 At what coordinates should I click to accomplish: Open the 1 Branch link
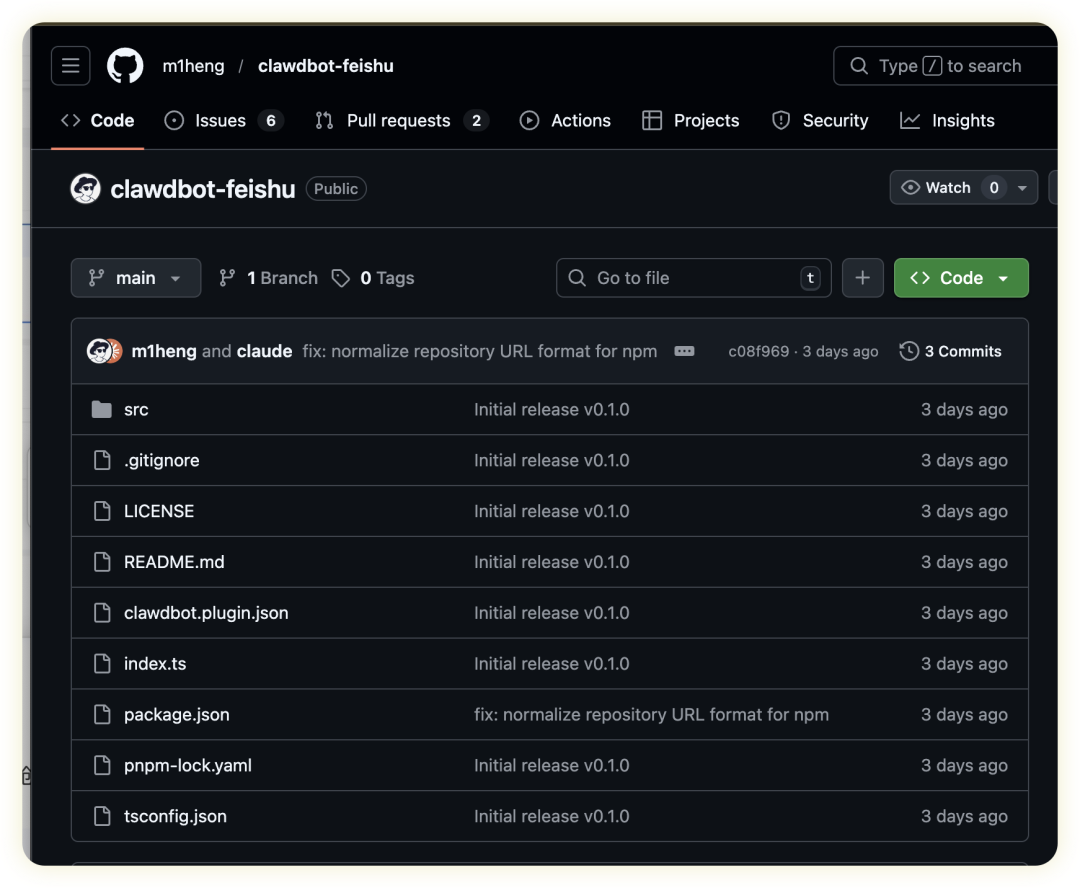[269, 278]
